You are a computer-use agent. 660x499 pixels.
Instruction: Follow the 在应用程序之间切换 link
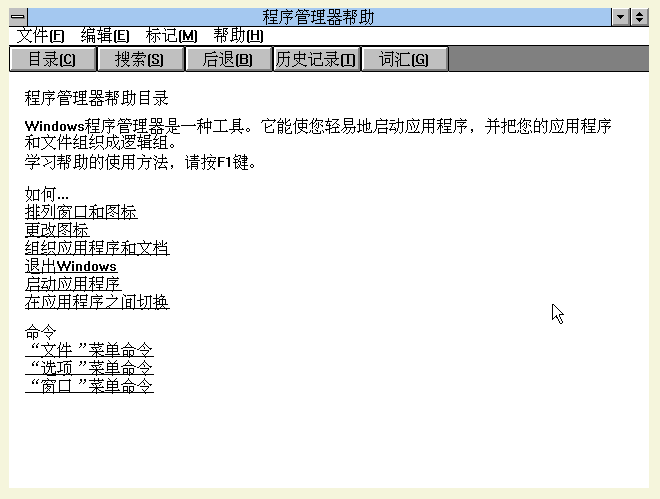(x=96, y=302)
